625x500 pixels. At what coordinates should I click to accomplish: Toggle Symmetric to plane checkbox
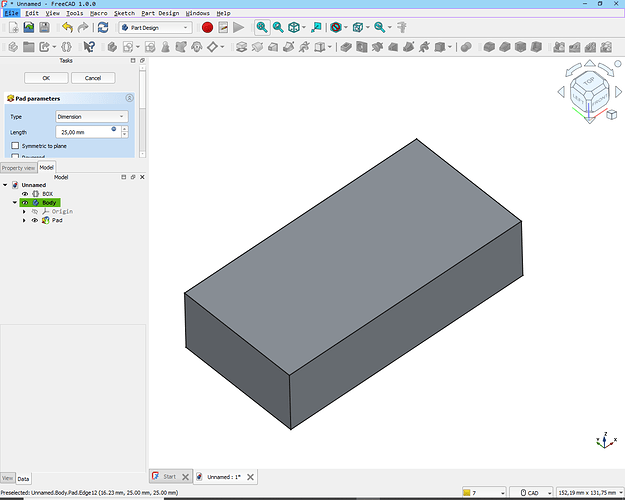(15, 146)
